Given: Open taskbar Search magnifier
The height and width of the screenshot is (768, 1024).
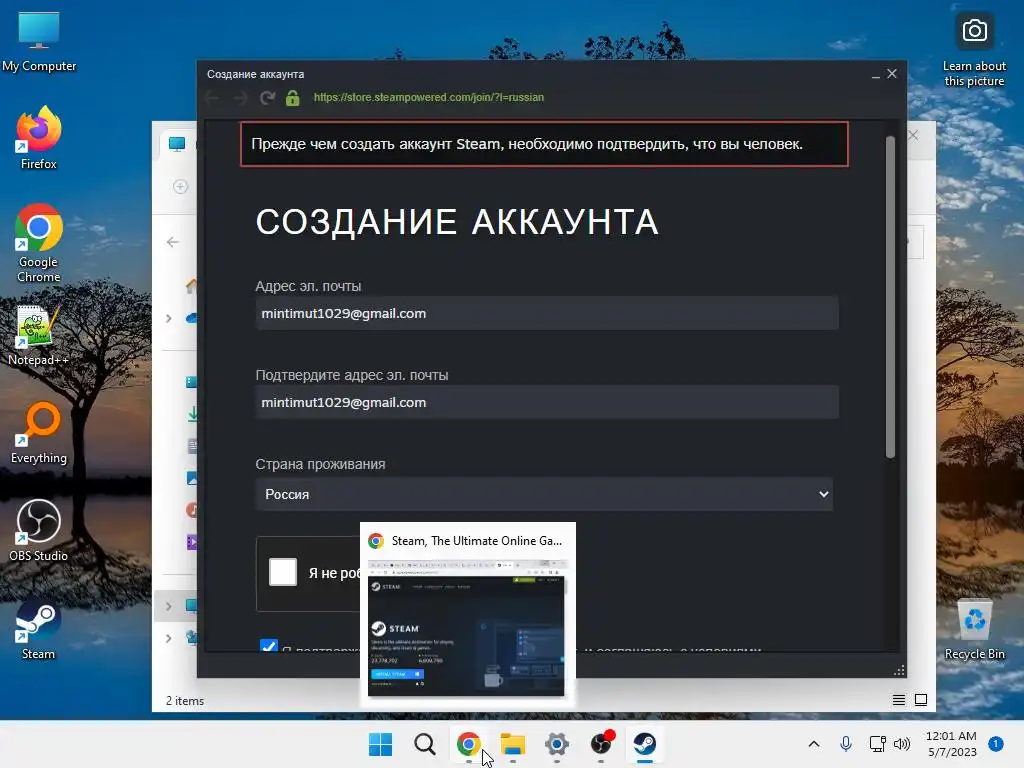Looking at the screenshot, I should click(424, 743).
